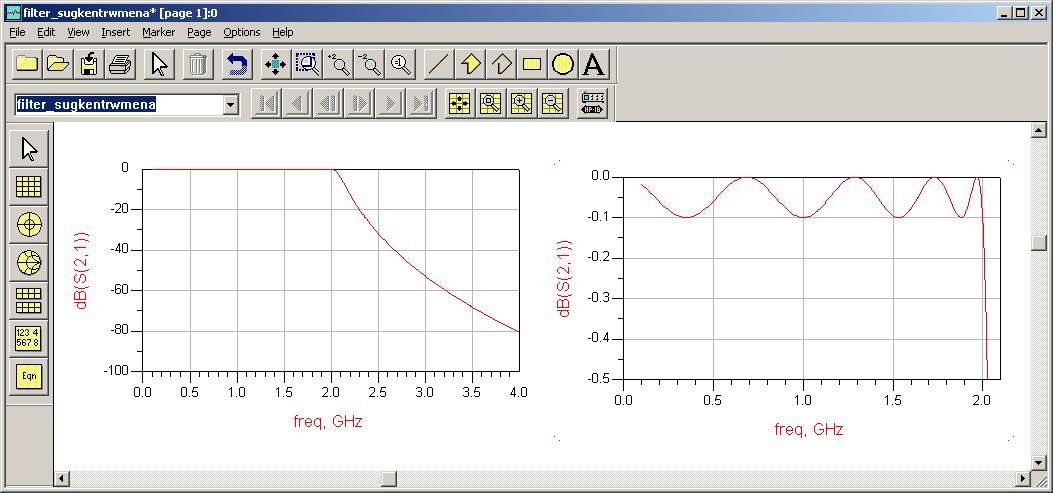The height and width of the screenshot is (493, 1053).
Task: Insert an equation with Eqn button
Action: (29, 376)
